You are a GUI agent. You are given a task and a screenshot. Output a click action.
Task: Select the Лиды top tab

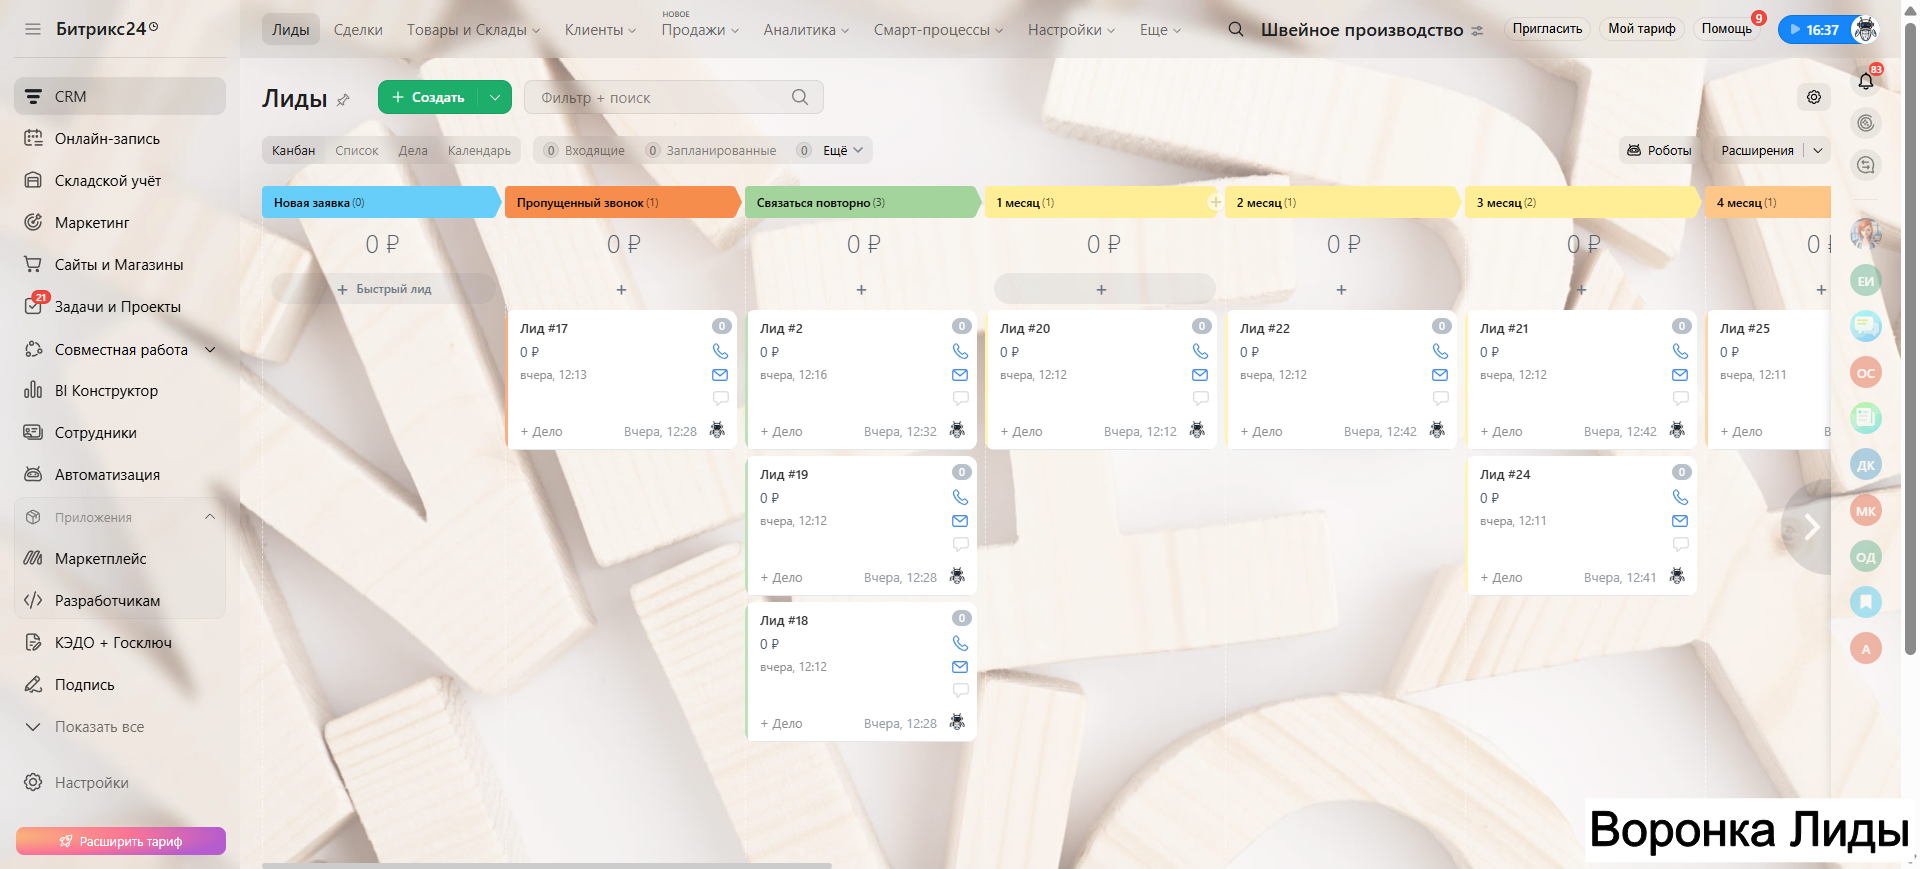pyautogui.click(x=291, y=30)
